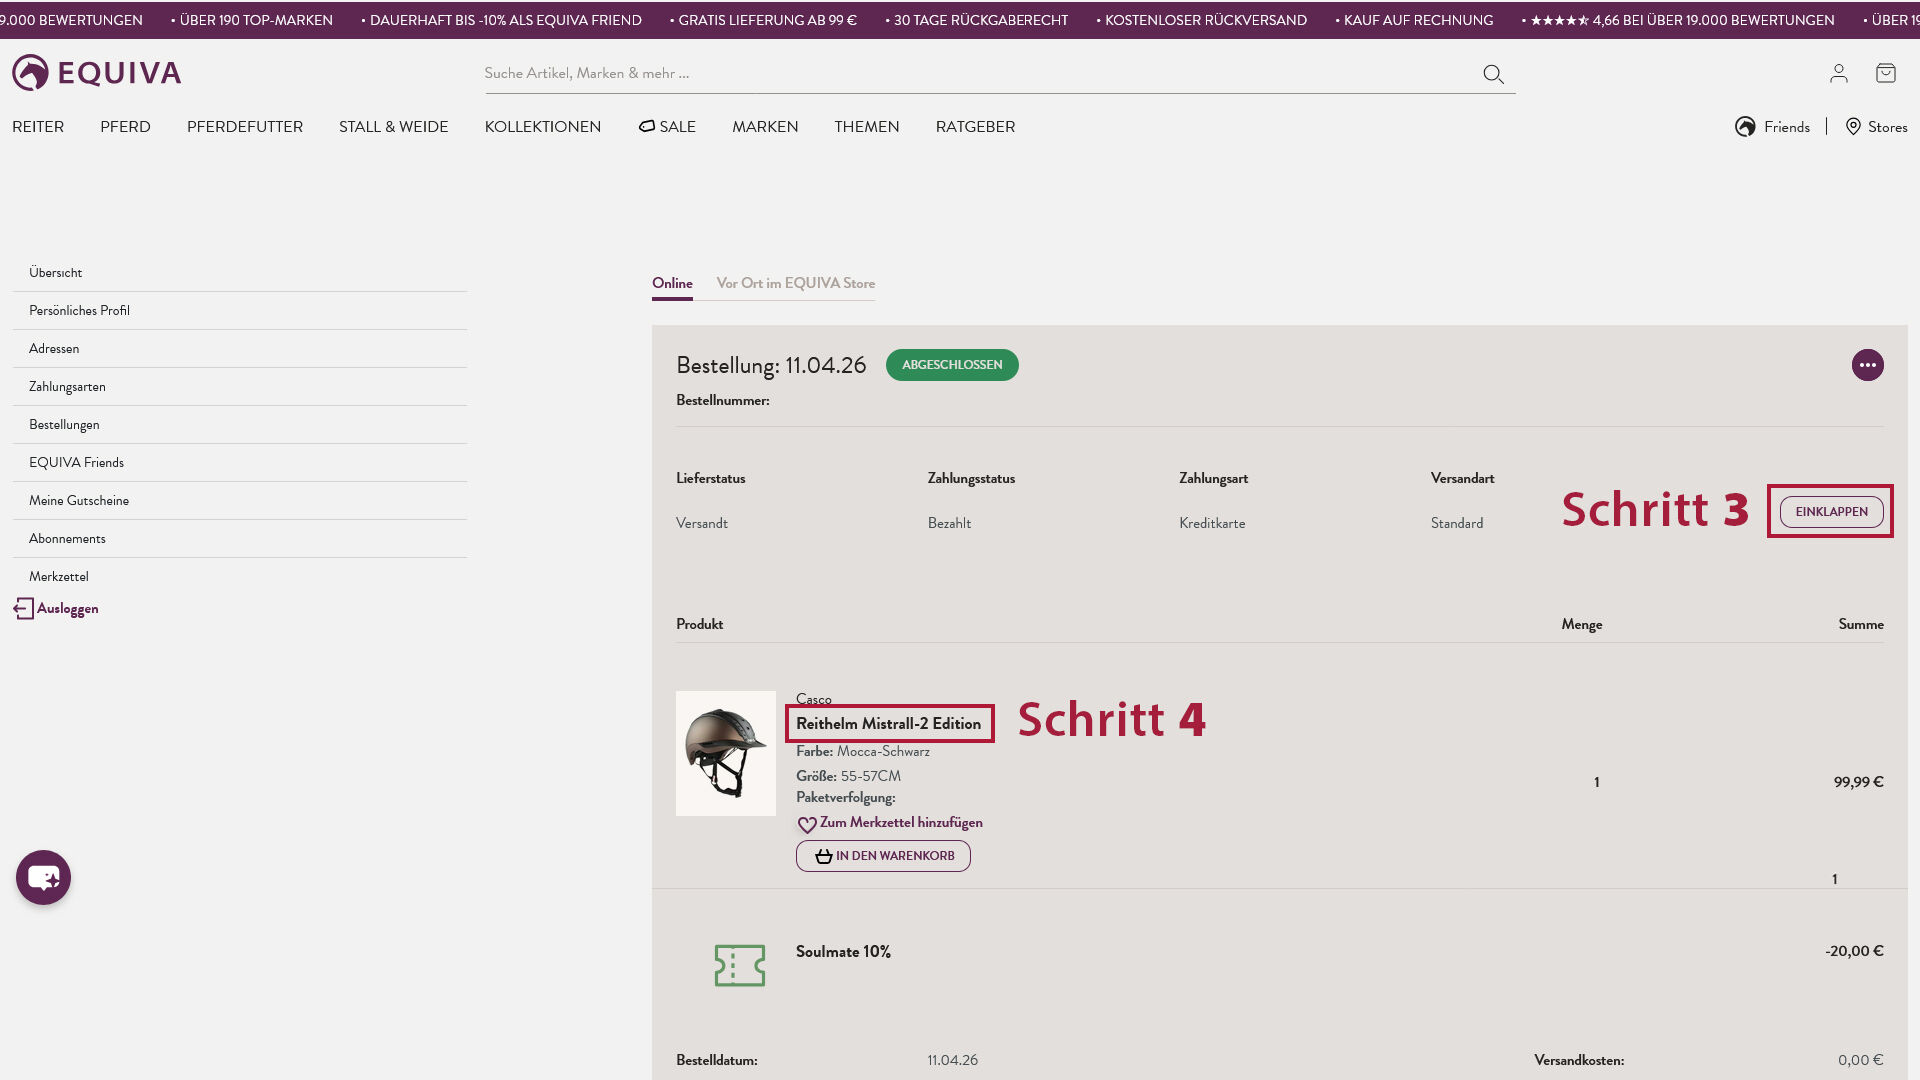Click the Versandkosten 0,00 € value
The image size is (1920, 1080).
1860,1060
